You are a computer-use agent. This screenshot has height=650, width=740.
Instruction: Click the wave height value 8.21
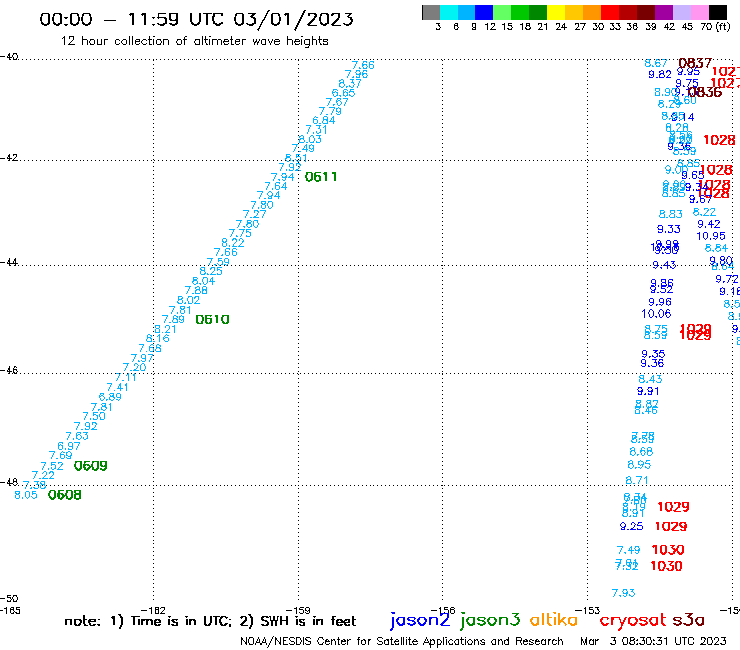click(x=165, y=329)
